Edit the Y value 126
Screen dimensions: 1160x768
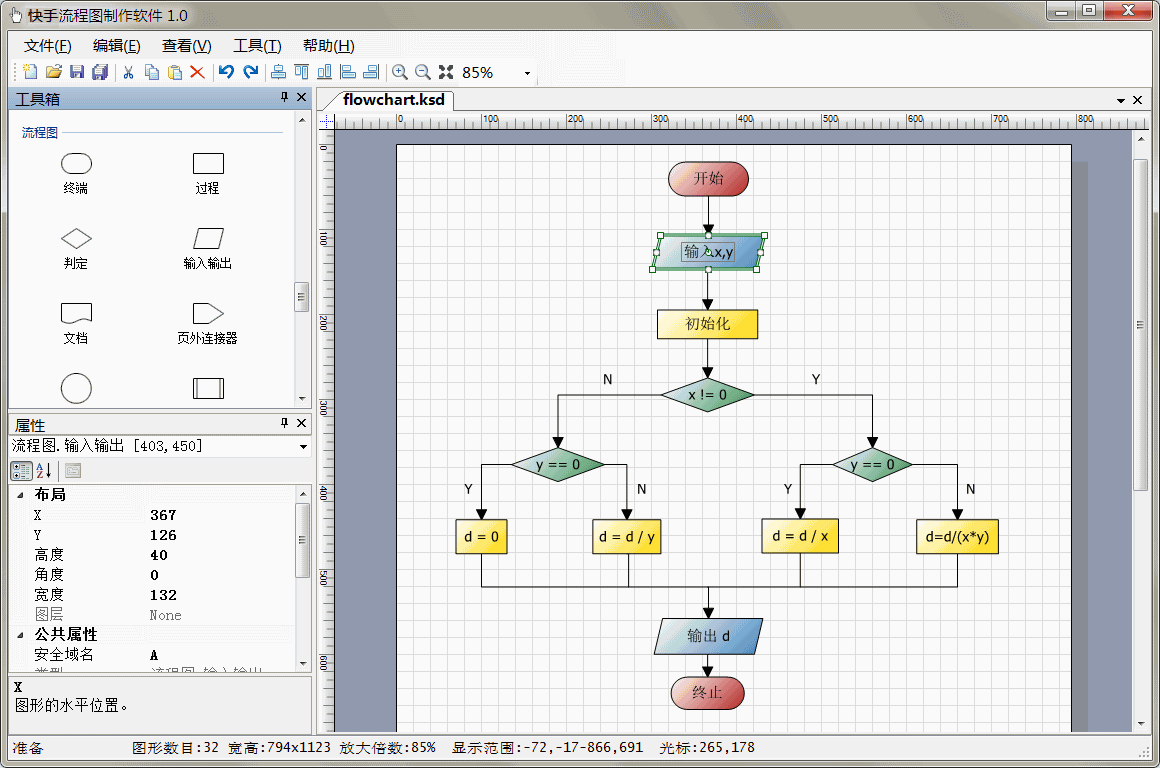click(x=221, y=535)
